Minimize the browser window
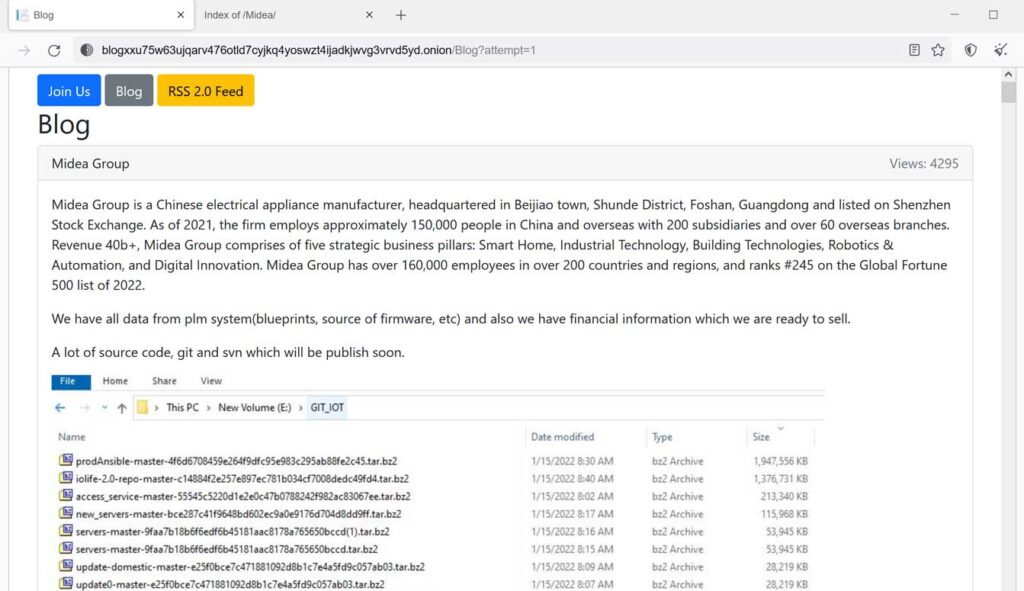This screenshot has height=591, width=1024. pos(954,14)
